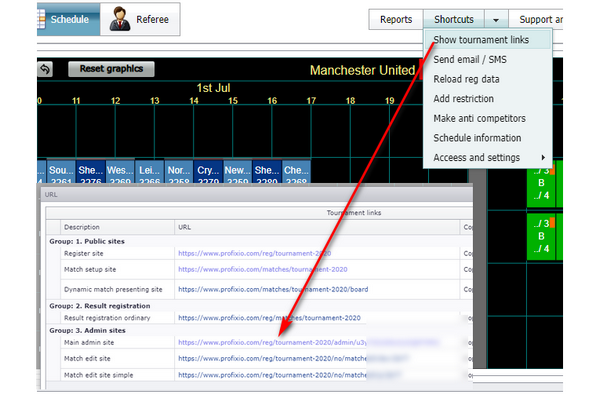Screen dimensions: 600x395
Task: Select the Cry... match block
Action: (208, 172)
